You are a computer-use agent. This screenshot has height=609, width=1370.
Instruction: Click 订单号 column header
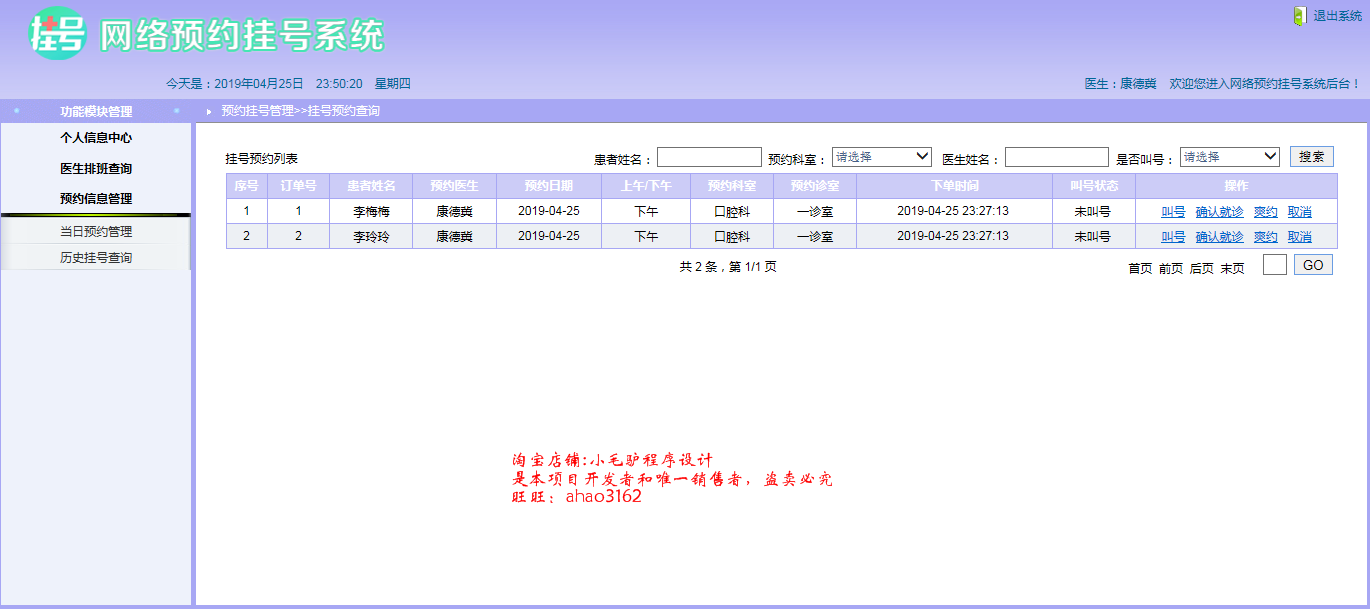coord(298,186)
